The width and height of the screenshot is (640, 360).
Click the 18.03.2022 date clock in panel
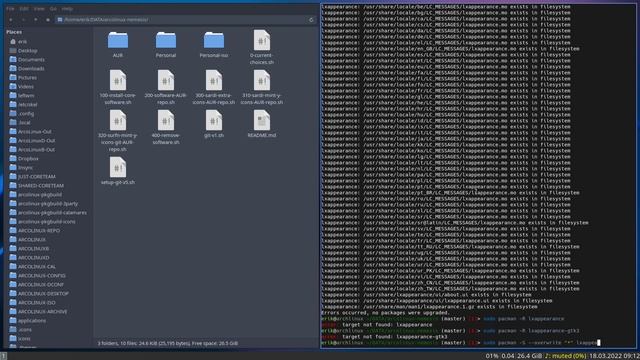tap(614, 356)
